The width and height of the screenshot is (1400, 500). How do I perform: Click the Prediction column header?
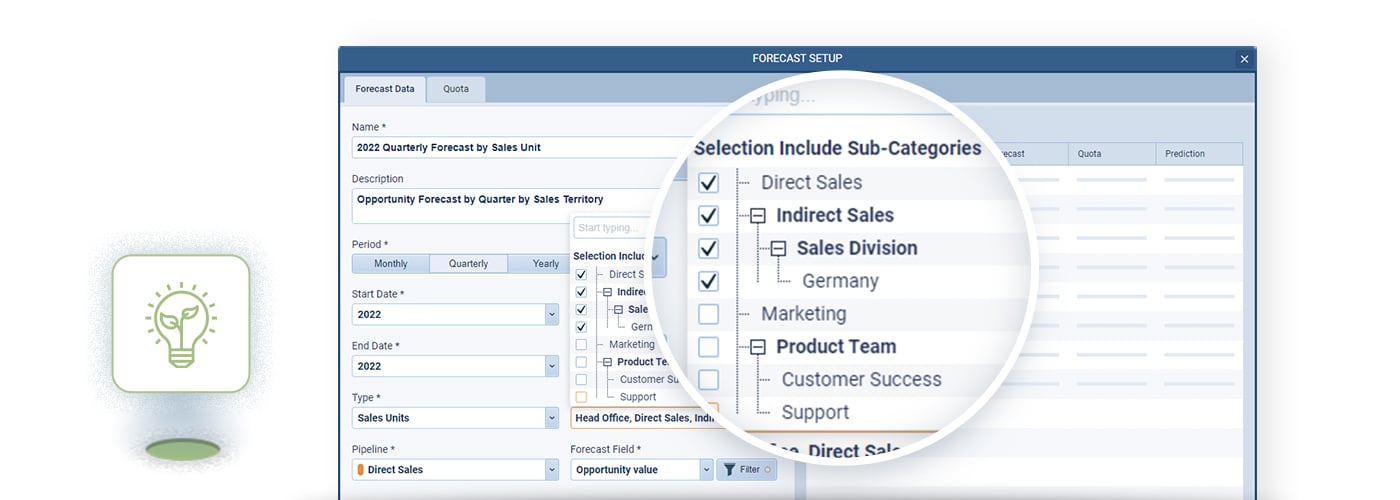tap(1199, 154)
